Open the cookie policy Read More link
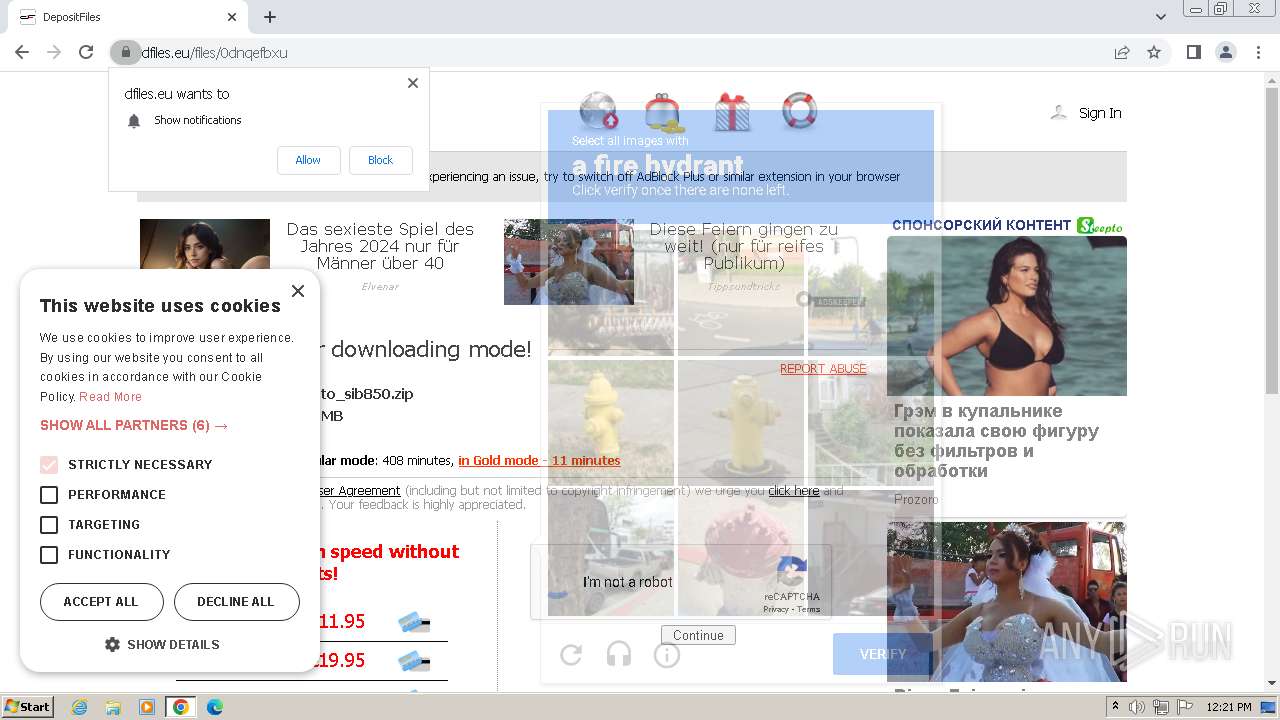 (x=111, y=397)
